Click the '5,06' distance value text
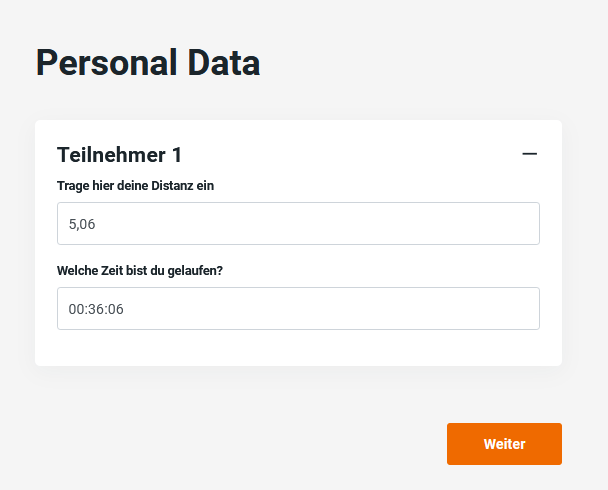 point(82,224)
